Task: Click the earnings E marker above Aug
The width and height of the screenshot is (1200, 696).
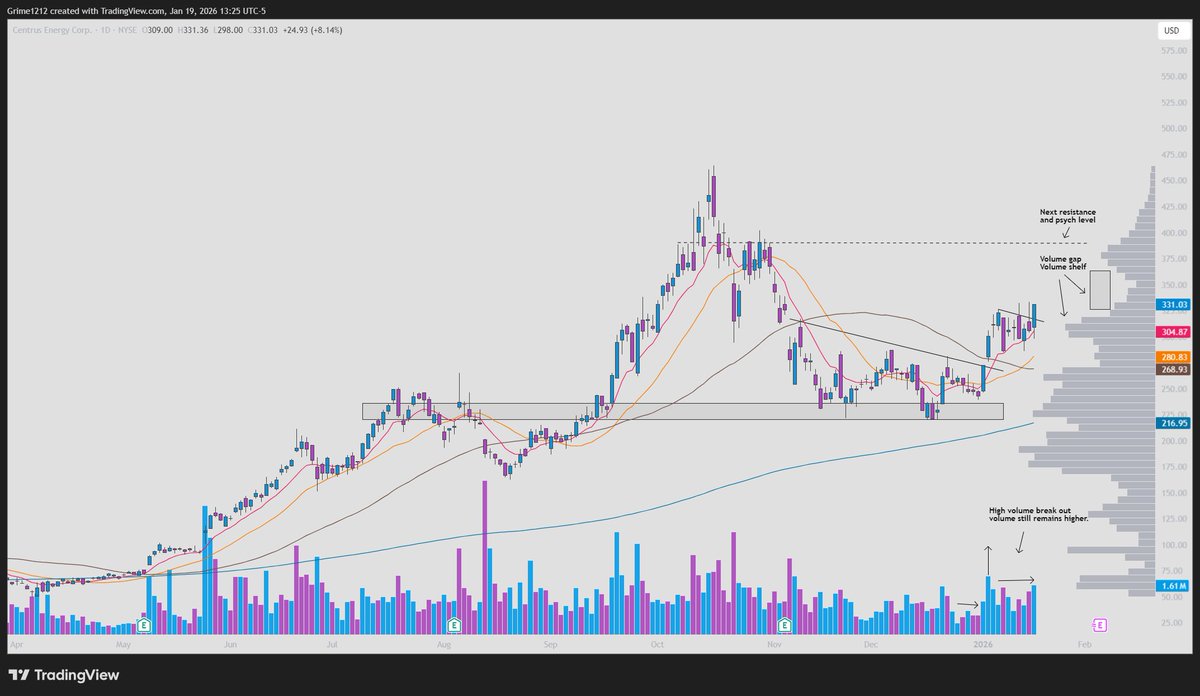Action: point(454,625)
